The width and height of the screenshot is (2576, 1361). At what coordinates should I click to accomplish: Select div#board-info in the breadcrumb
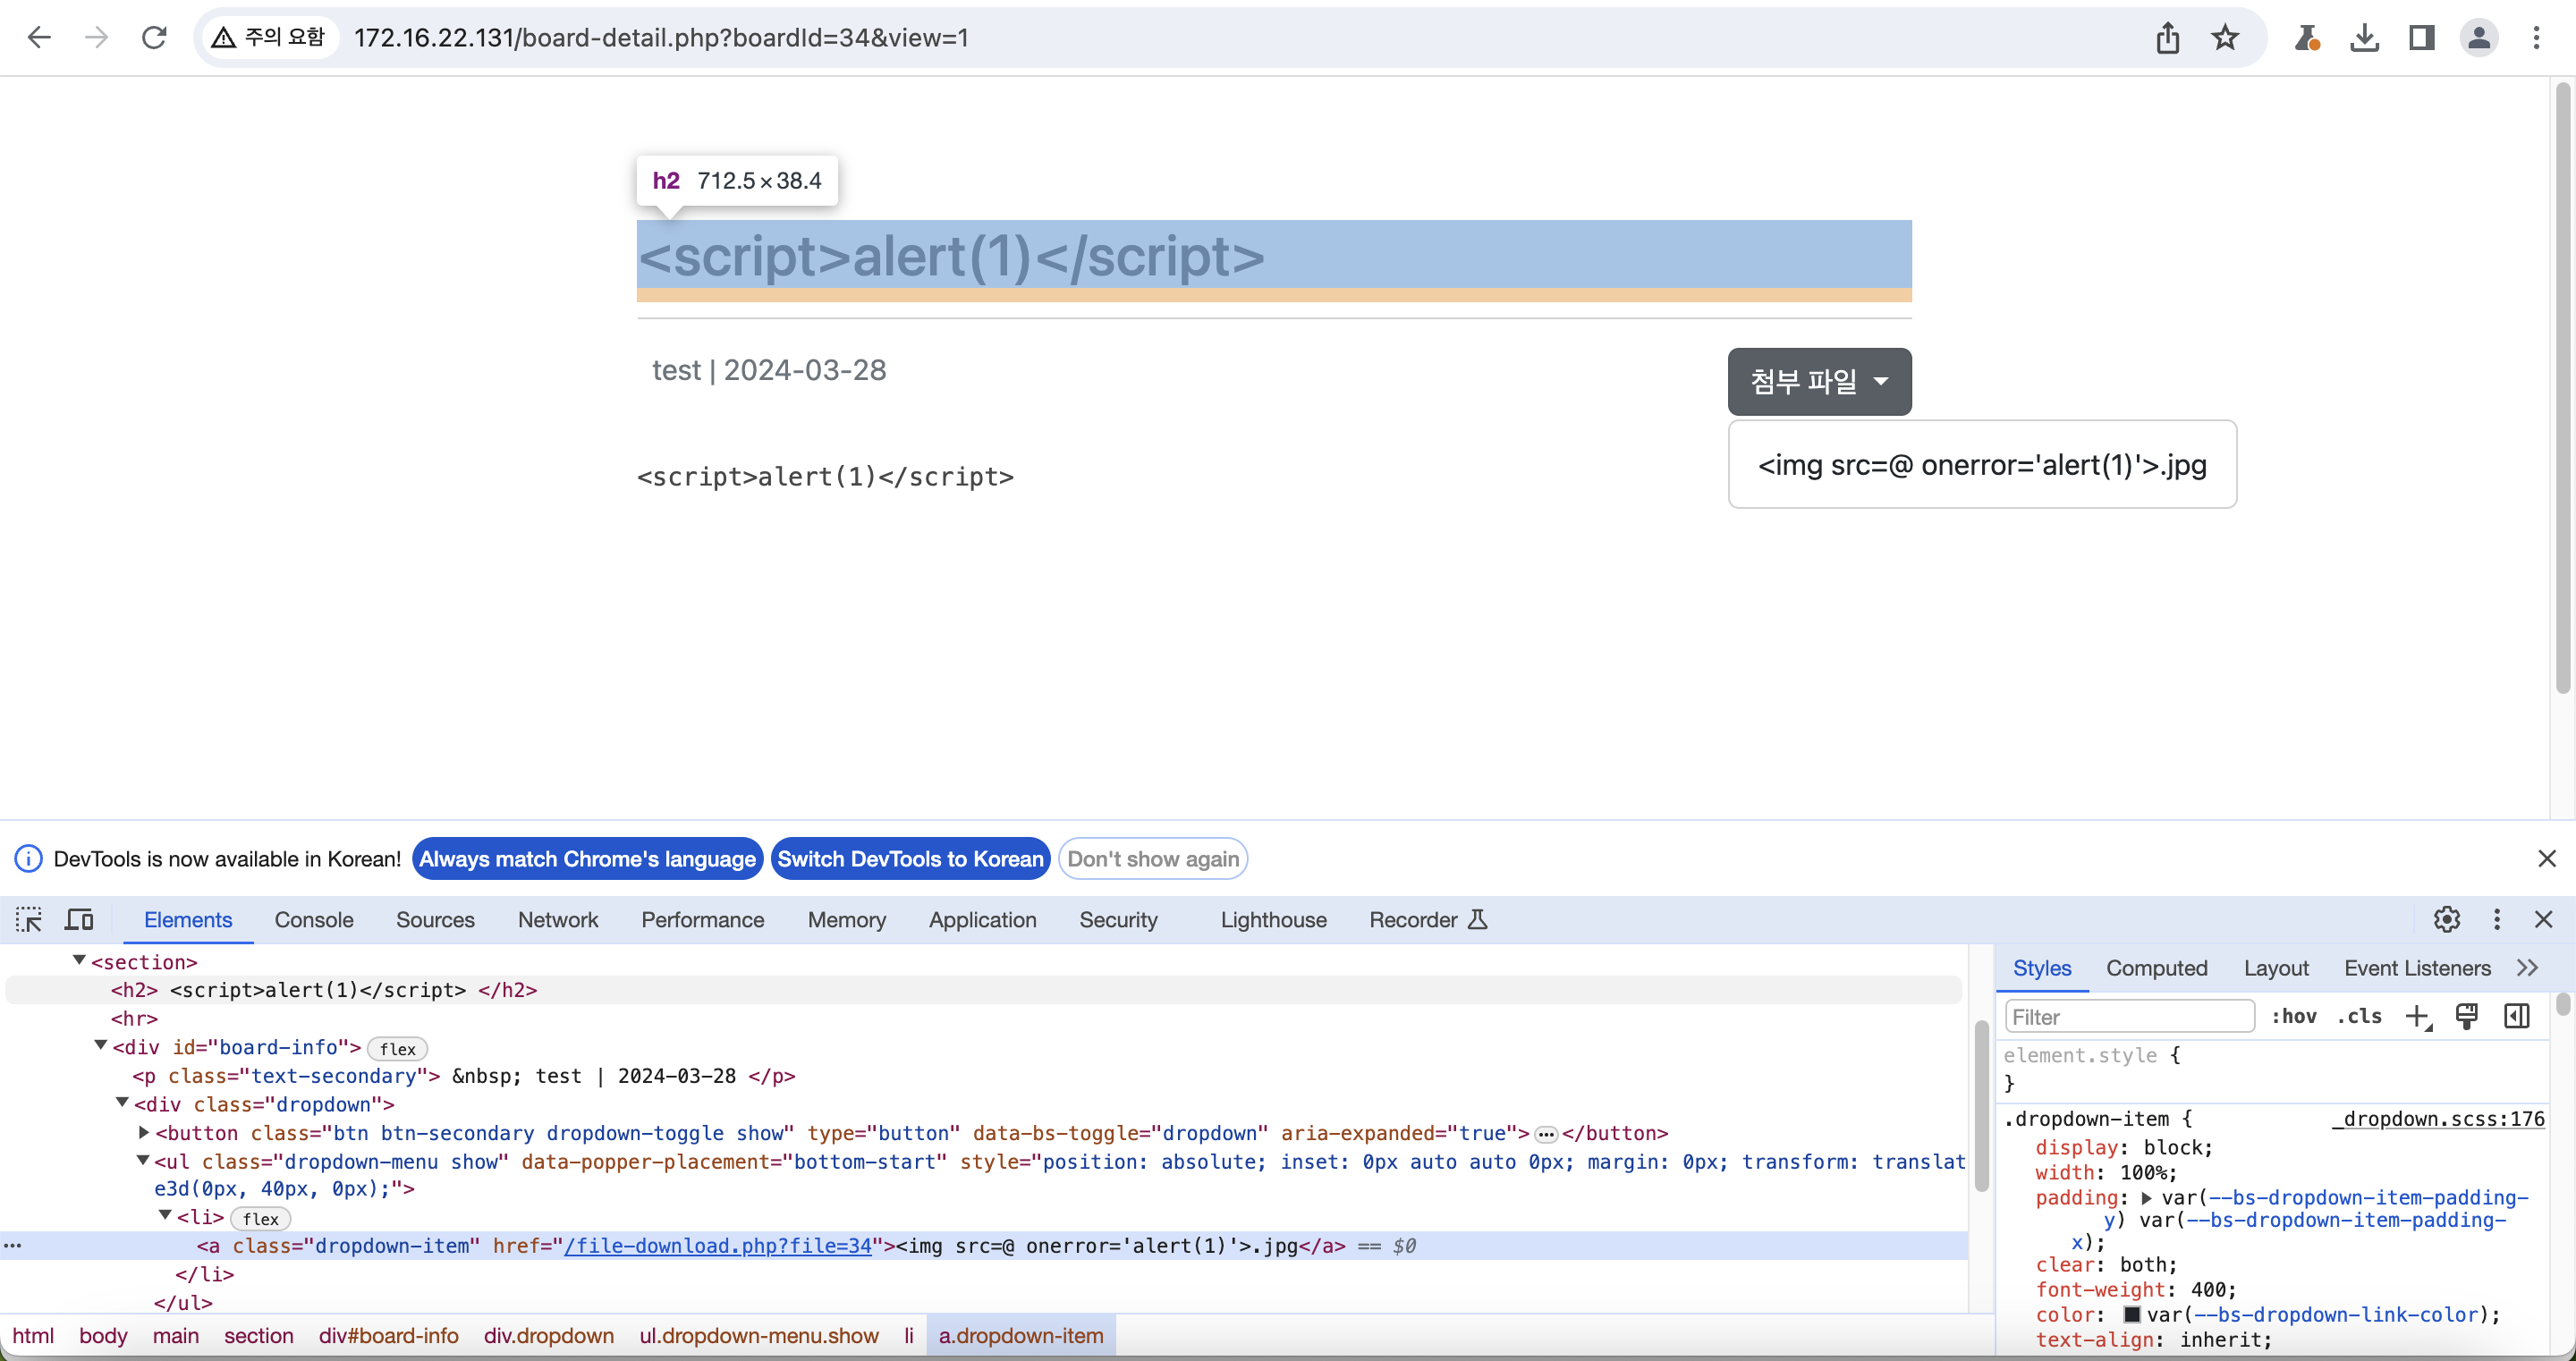[389, 1335]
